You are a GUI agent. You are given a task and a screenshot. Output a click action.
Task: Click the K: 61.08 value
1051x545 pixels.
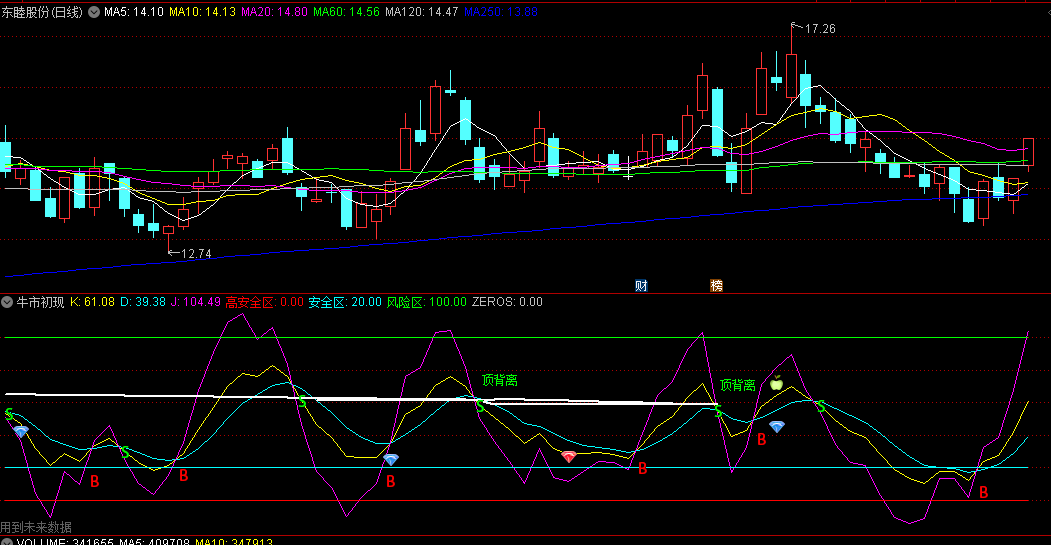click(92, 302)
